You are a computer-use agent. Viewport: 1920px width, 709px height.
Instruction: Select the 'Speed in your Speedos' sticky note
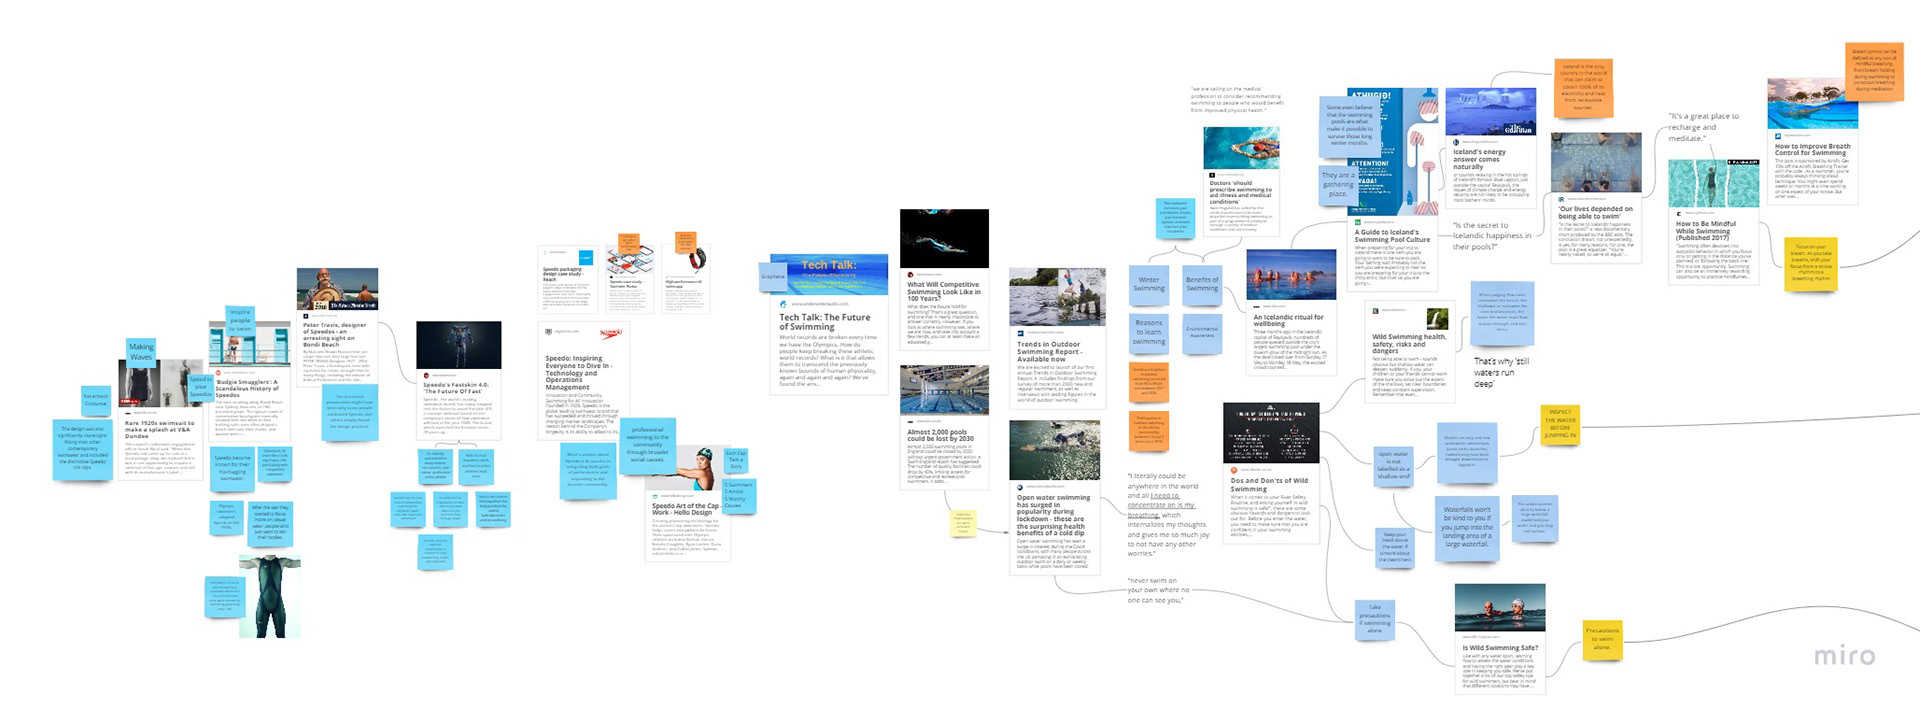click(x=201, y=387)
